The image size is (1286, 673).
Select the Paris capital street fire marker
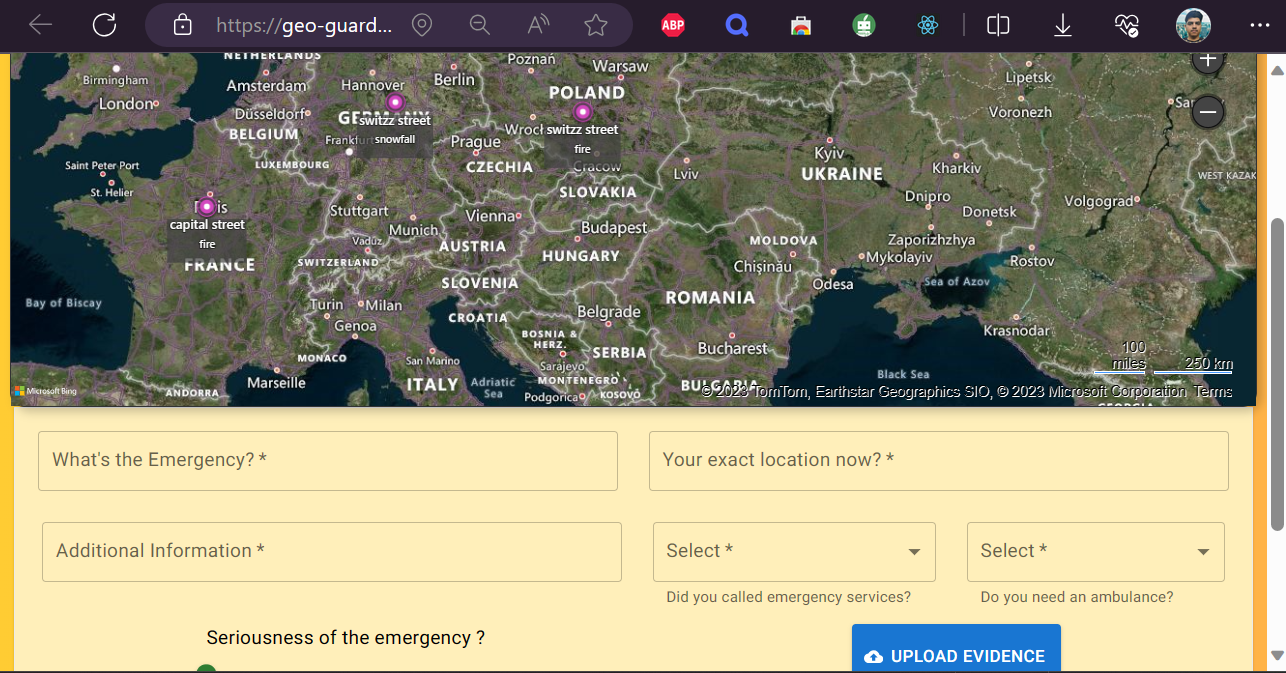click(207, 207)
